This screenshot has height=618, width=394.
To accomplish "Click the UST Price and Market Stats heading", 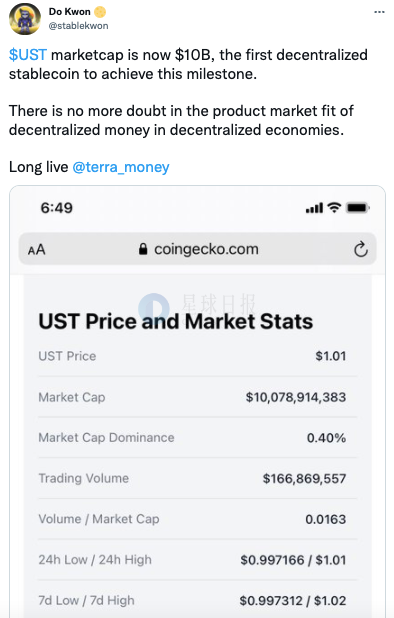I will [x=176, y=322].
